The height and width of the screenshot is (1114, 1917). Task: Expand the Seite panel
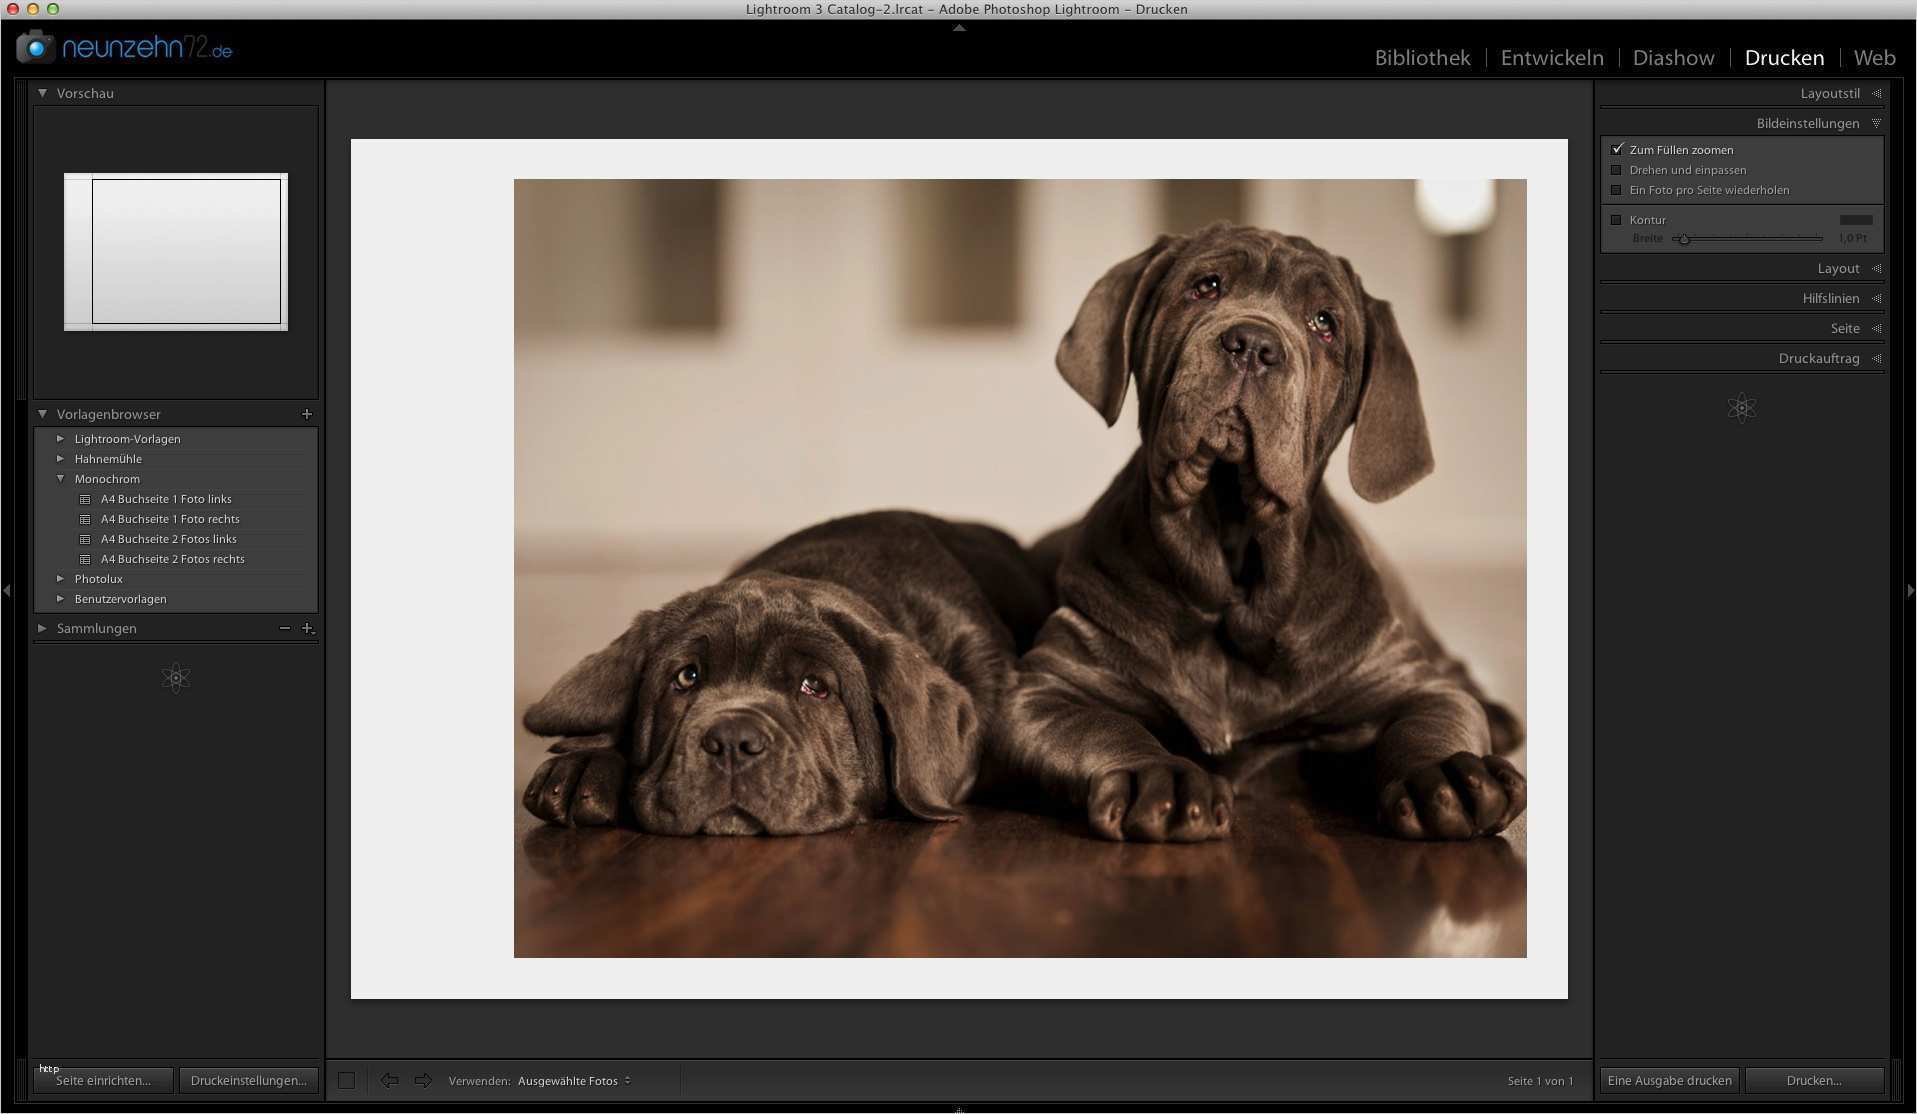click(1876, 328)
